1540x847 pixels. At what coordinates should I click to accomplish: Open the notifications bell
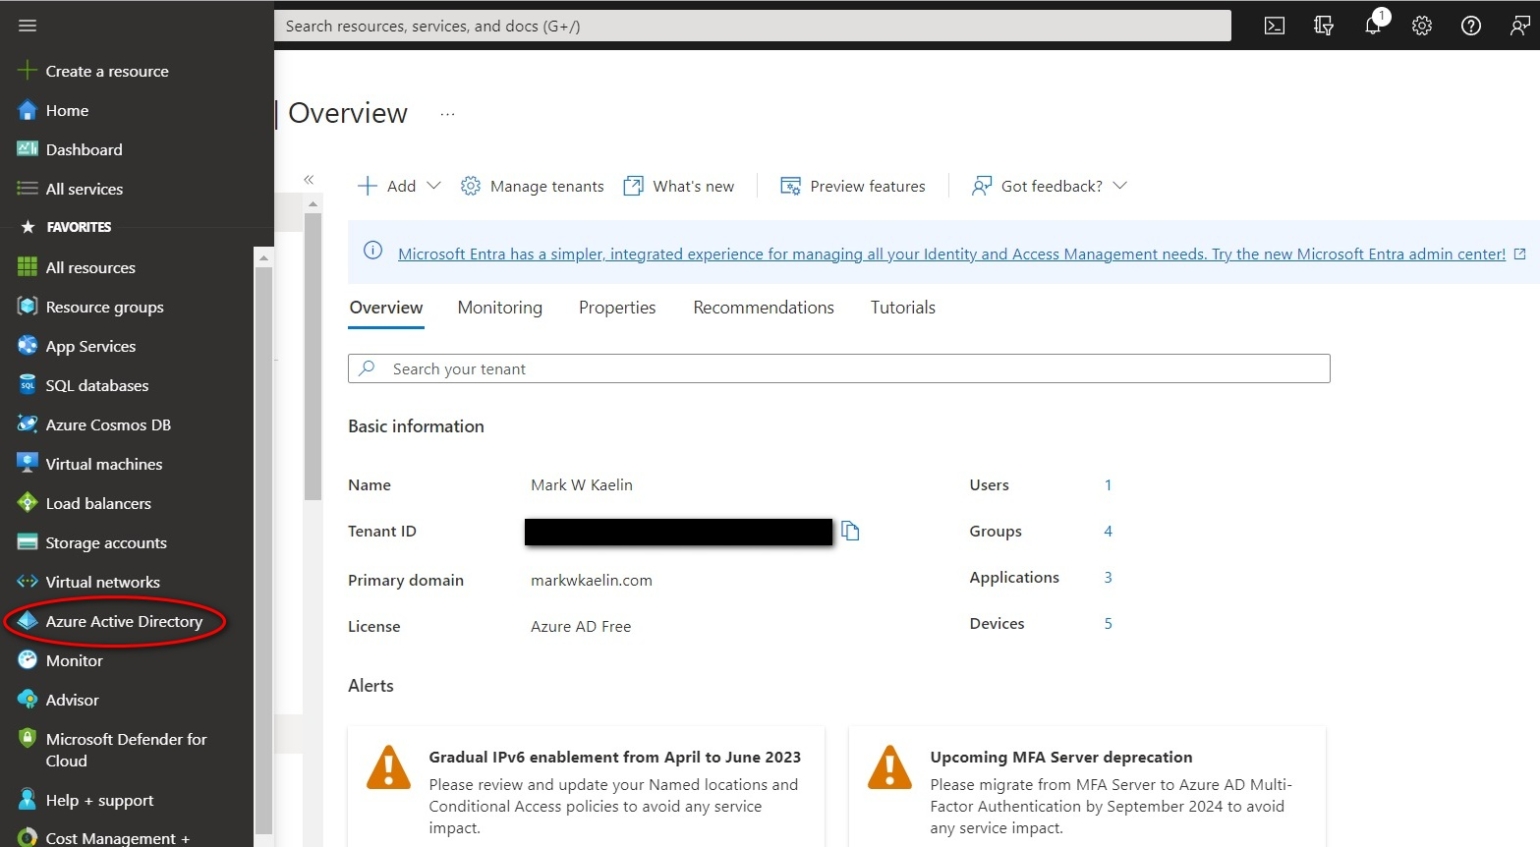(1371, 25)
